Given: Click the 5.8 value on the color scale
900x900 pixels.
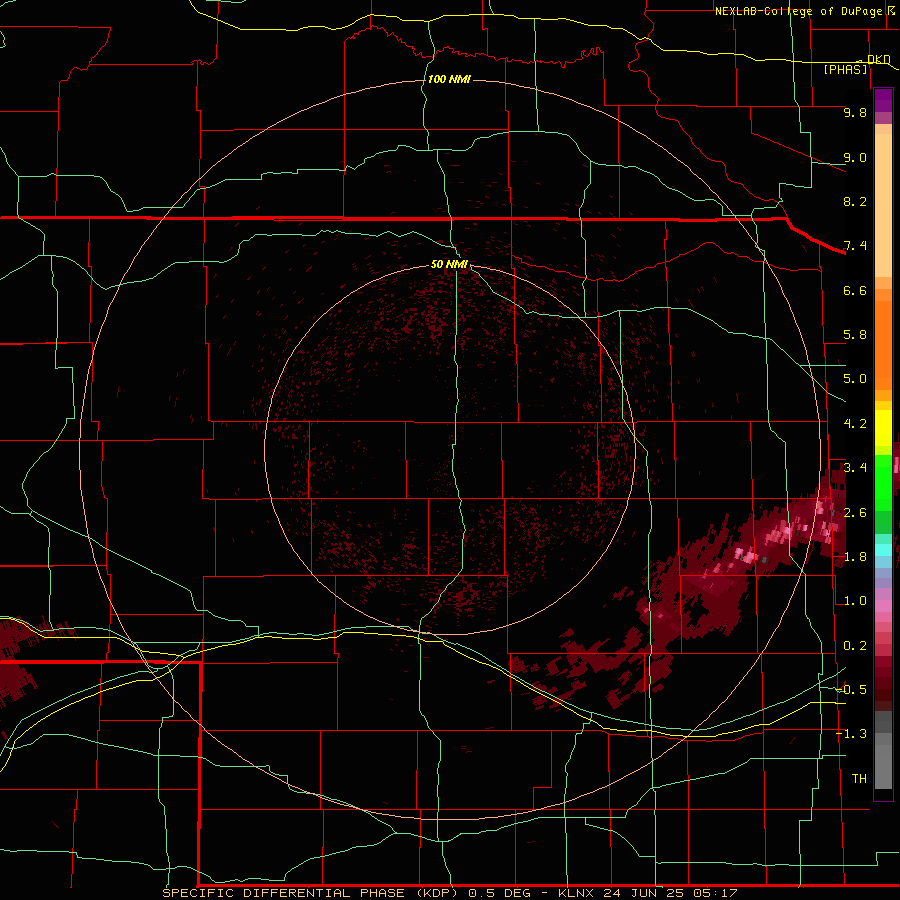Looking at the screenshot, I should tap(855, 335).
